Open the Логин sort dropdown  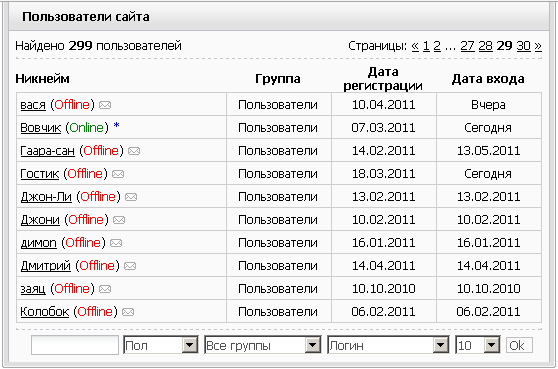pyautogui.click(x=388, y=345)
